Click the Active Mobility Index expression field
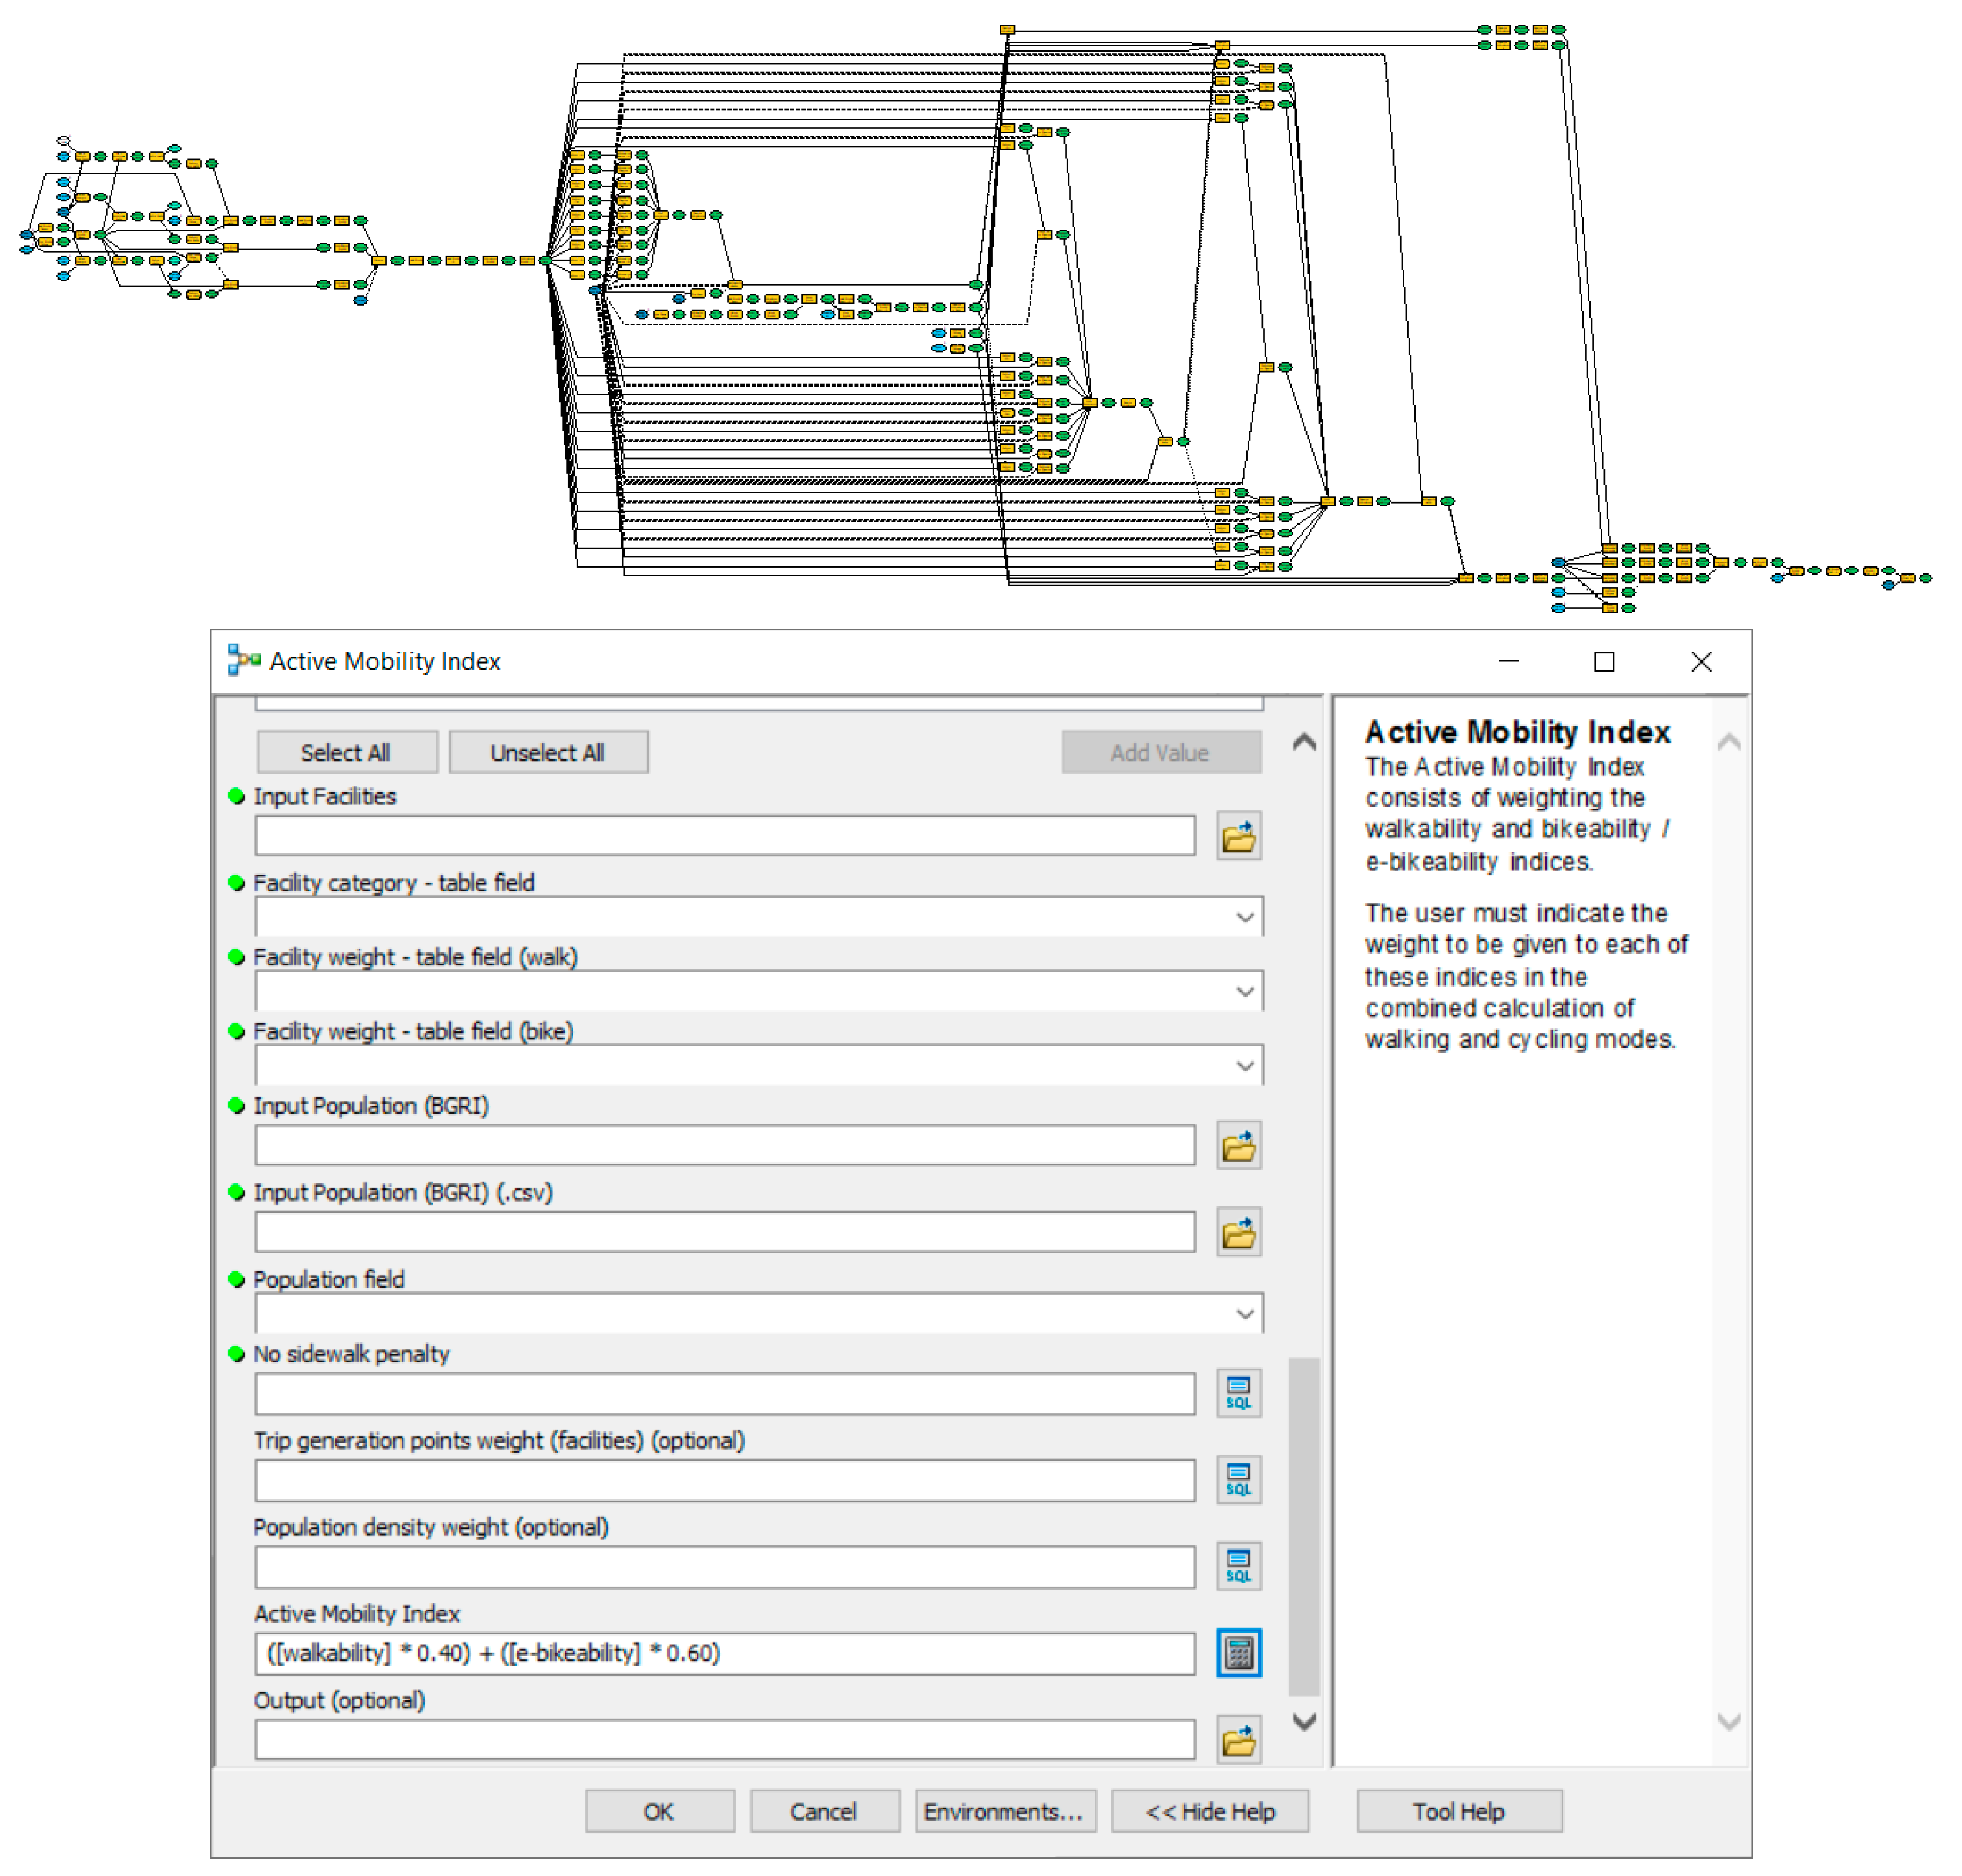Viewport: 1962px width, 1876px height. [724, 1653]
